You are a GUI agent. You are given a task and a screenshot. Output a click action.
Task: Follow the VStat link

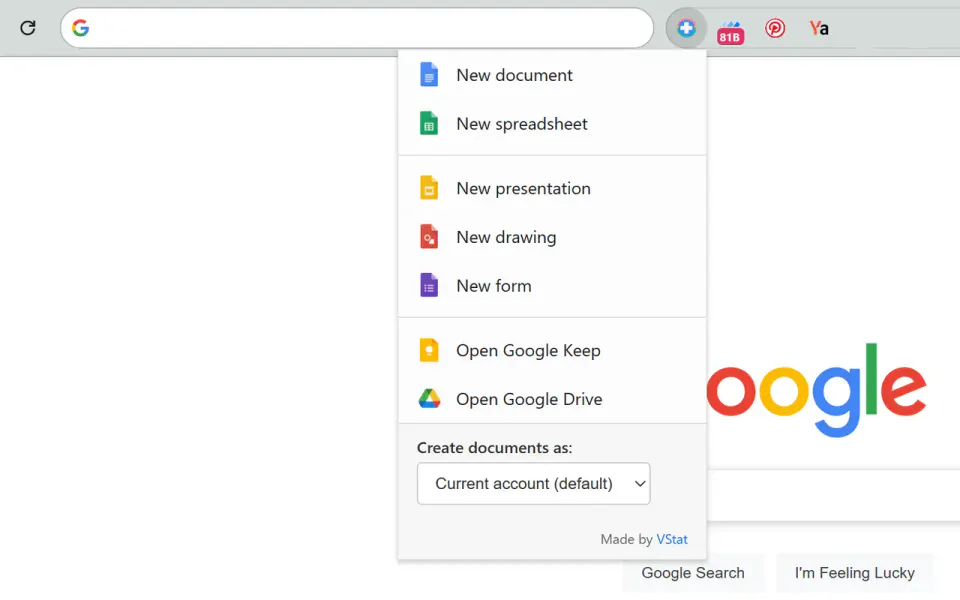[672, 539]
